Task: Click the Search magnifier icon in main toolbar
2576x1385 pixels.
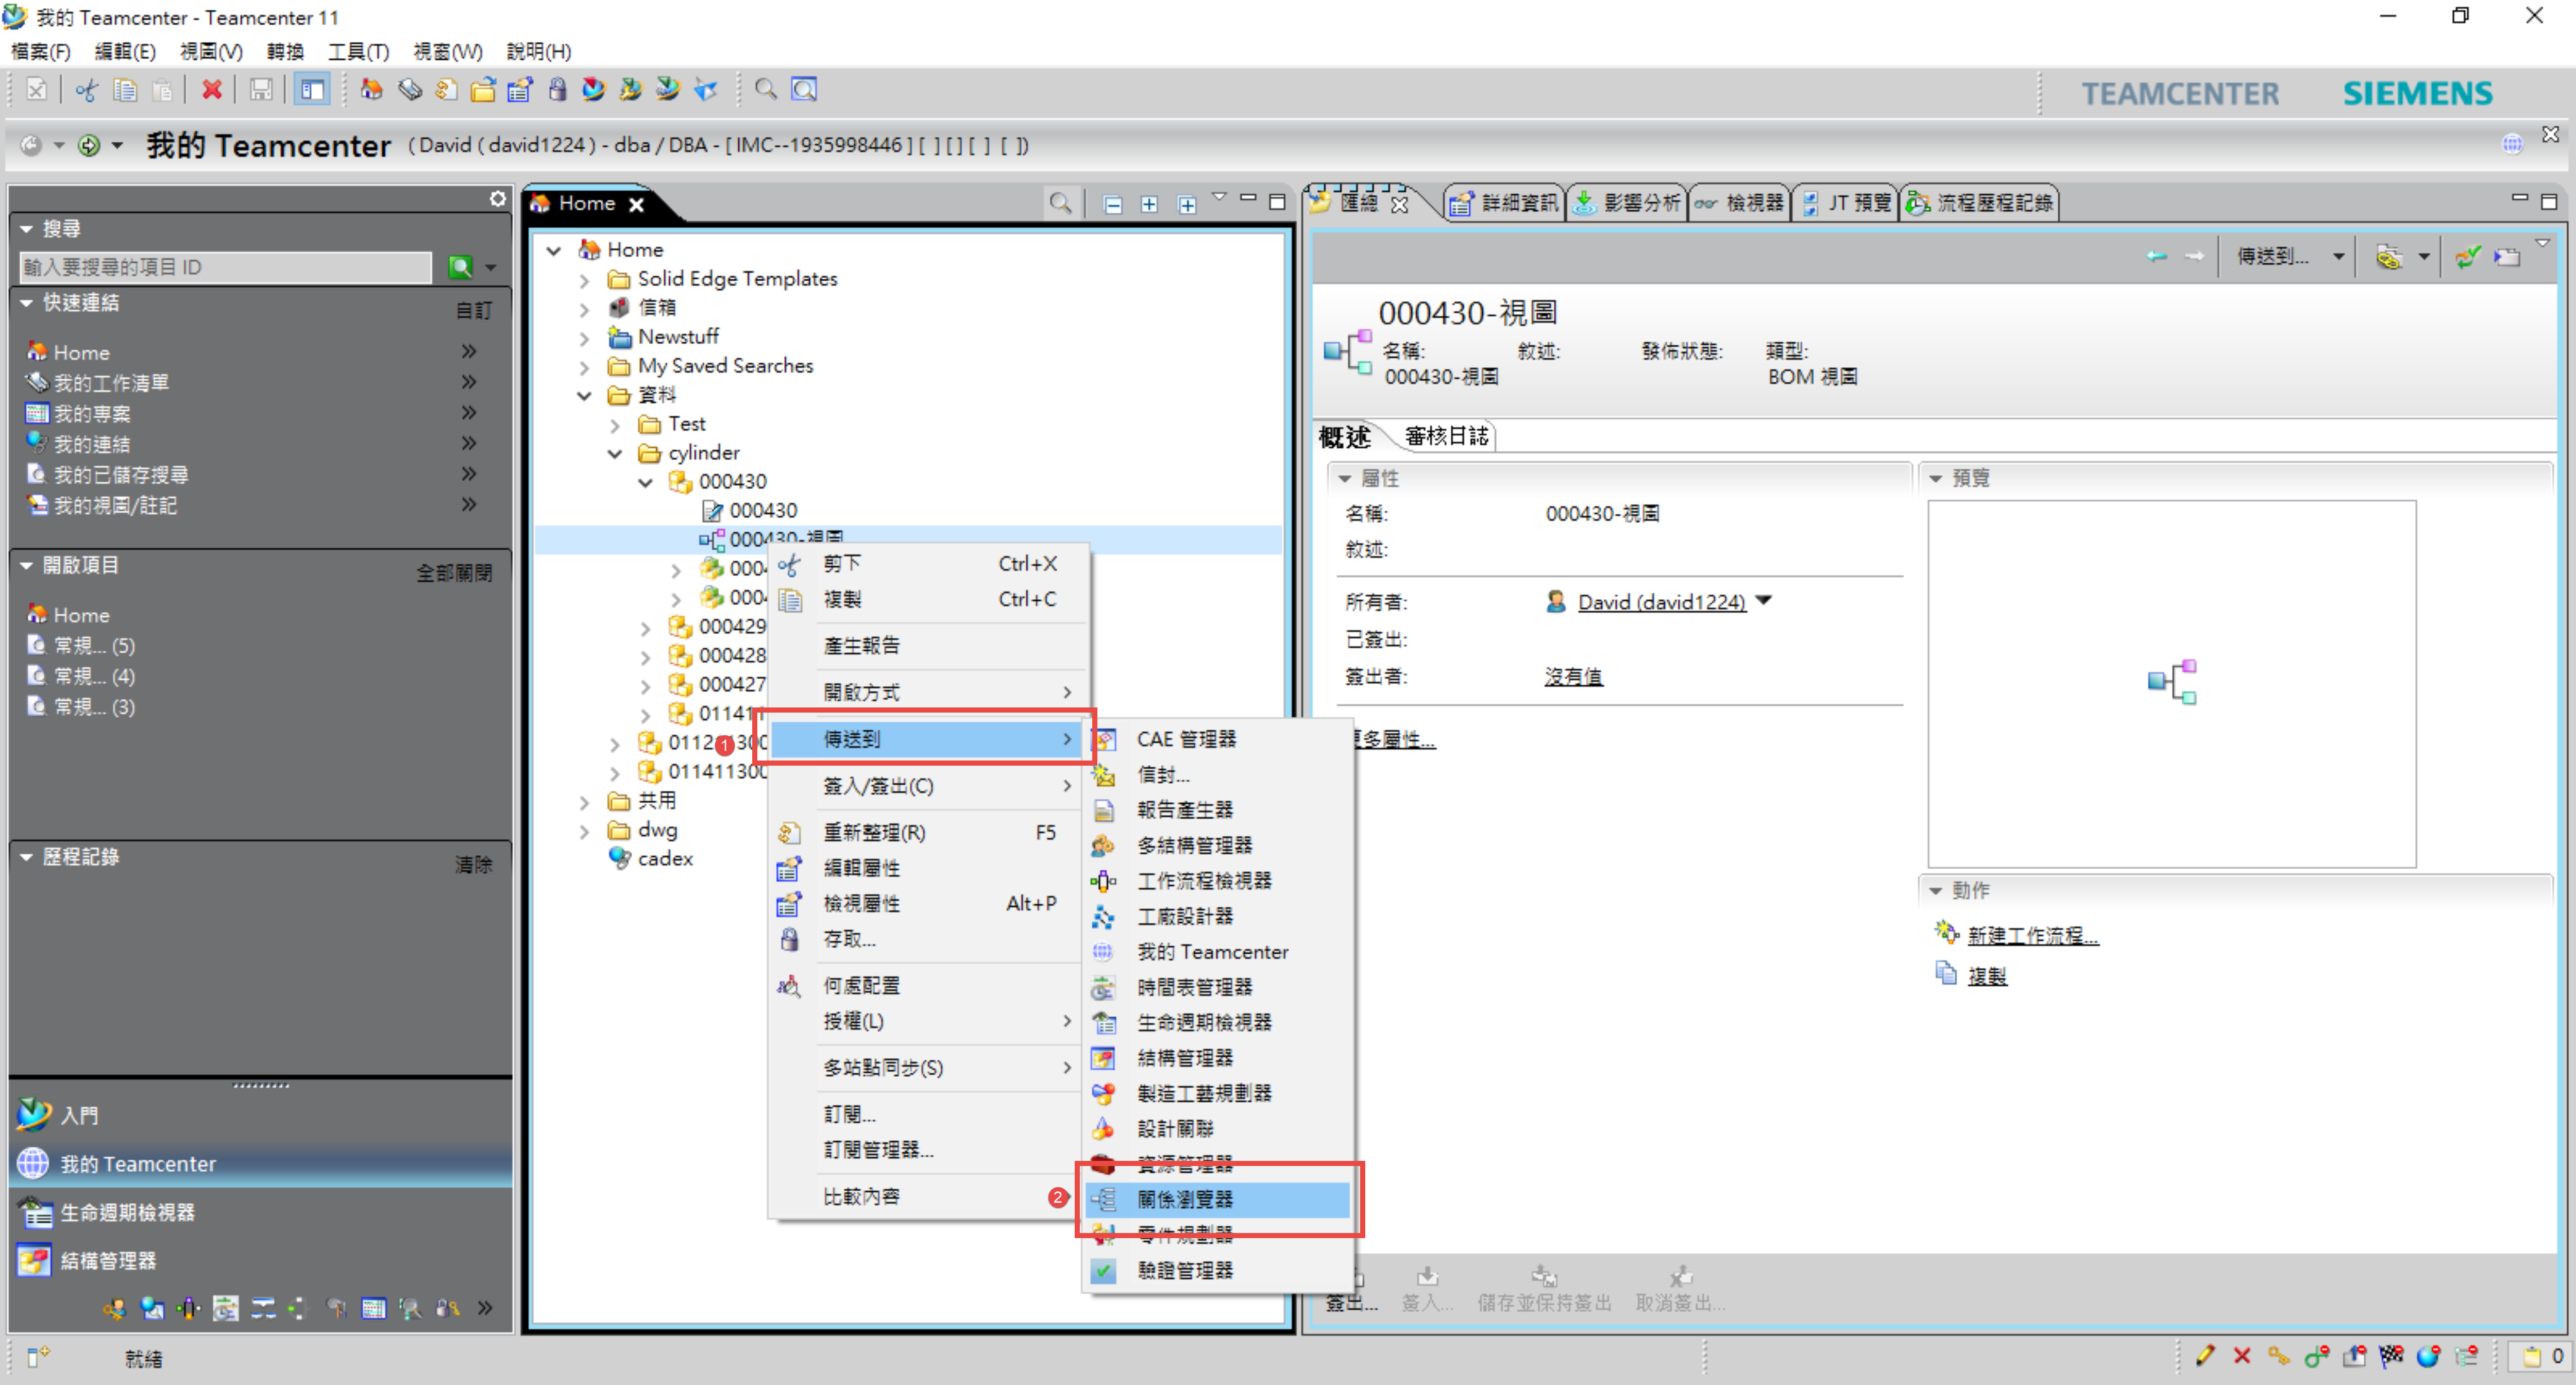Action: (x=766, y=90)
